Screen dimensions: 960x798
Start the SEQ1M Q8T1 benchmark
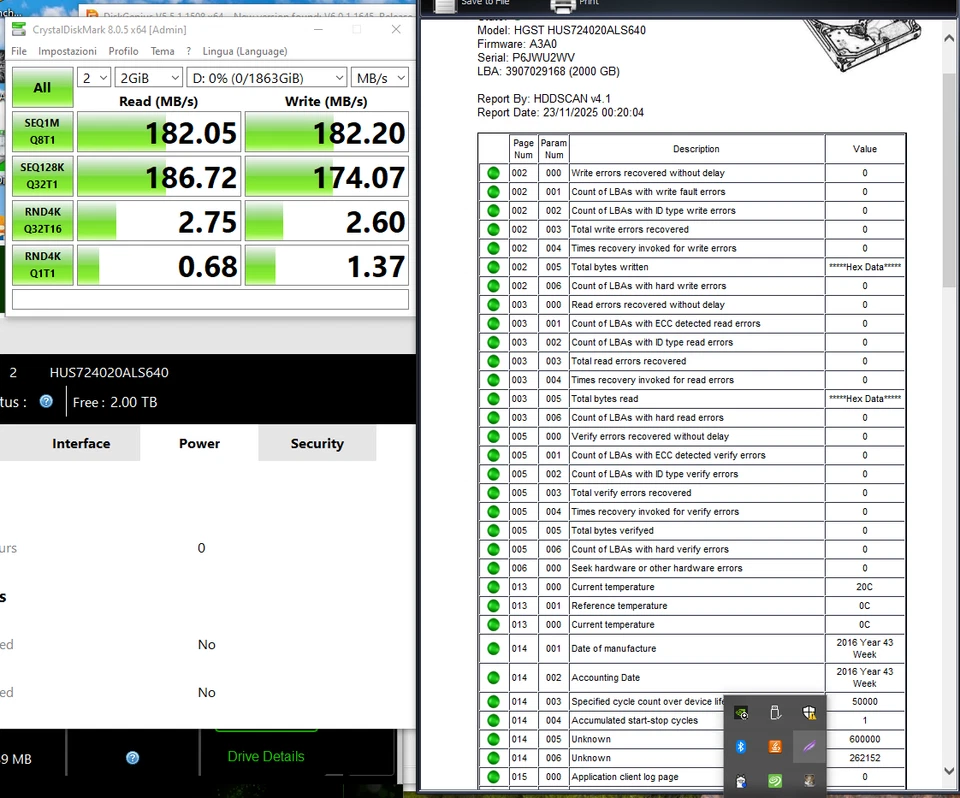[42, 131]
